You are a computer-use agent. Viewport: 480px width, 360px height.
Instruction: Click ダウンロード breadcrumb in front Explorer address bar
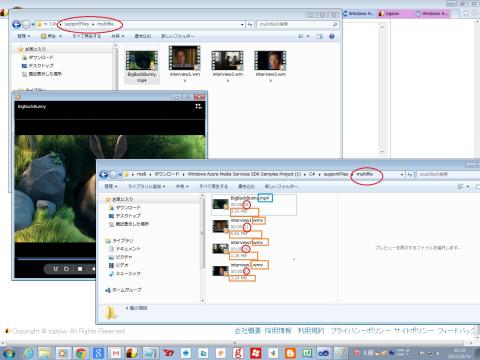pyautogui.click(x=167, y=174)
